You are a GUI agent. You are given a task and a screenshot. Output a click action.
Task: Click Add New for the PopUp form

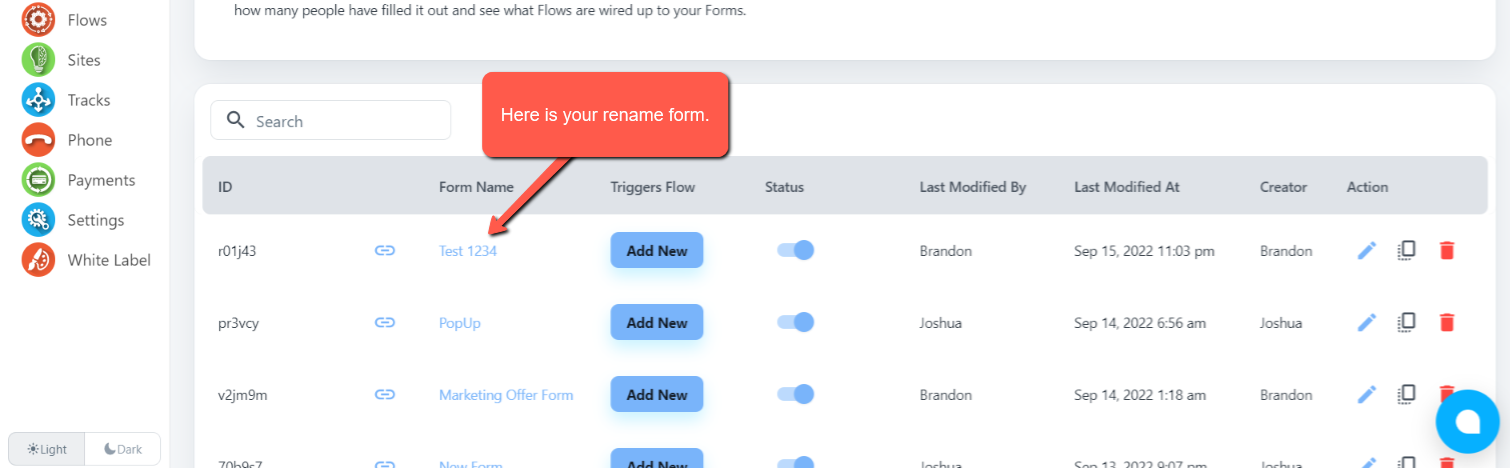click(x=656, y=322)
